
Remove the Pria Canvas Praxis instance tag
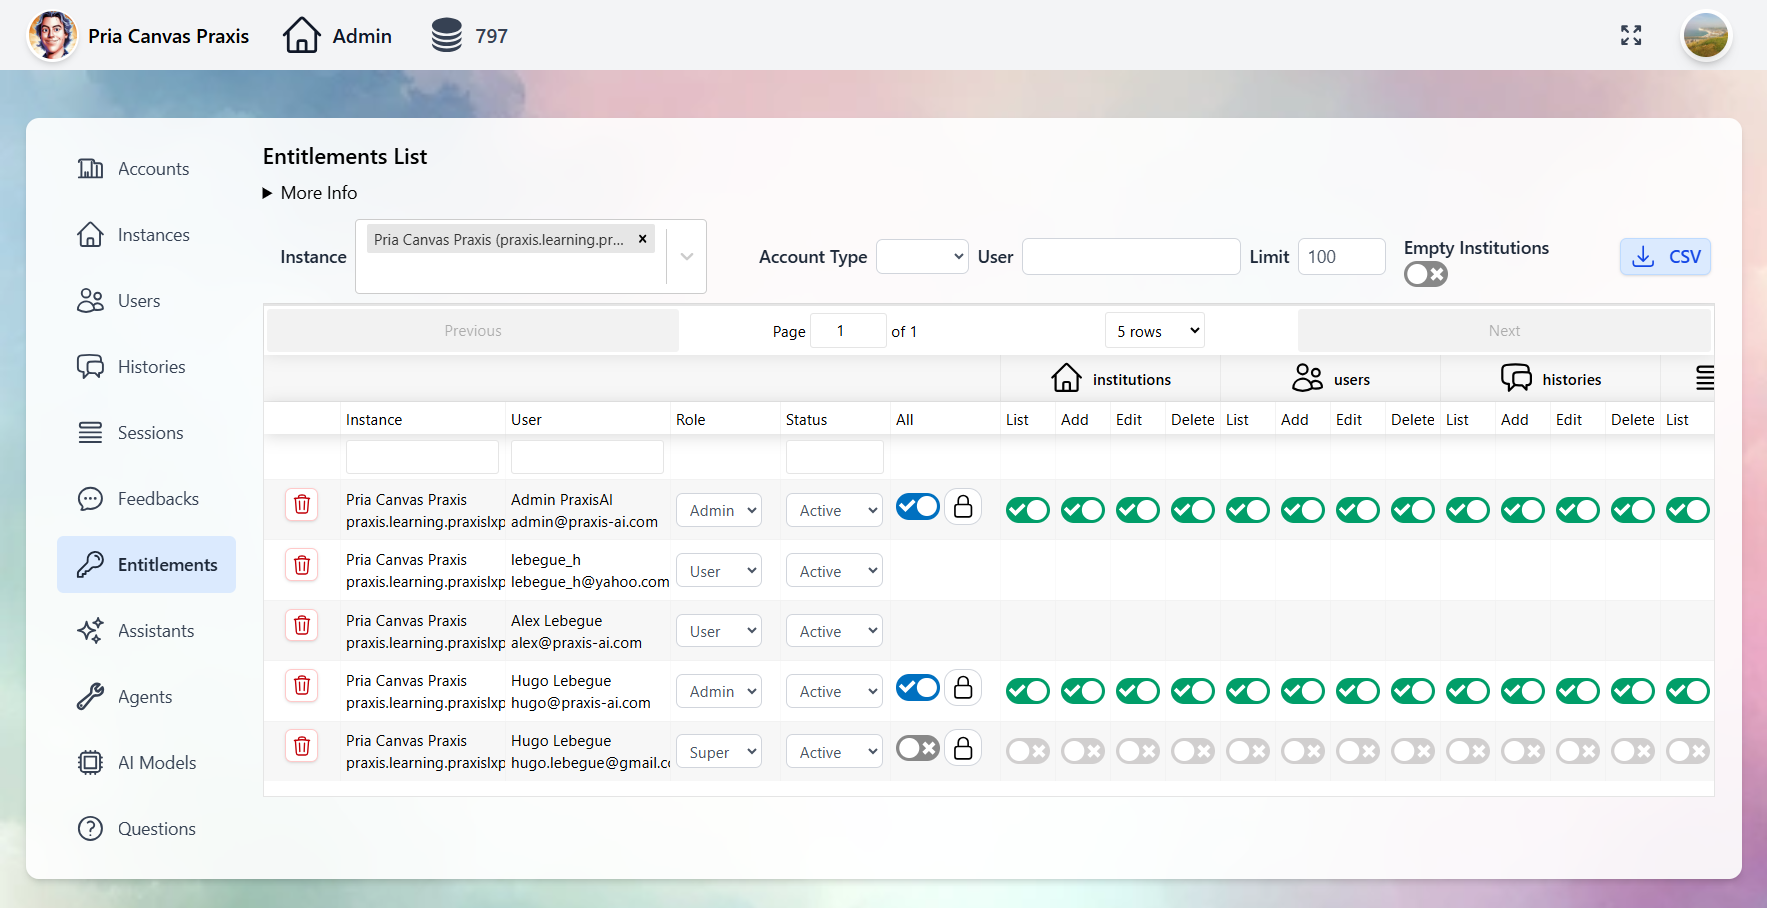[643, 239]
